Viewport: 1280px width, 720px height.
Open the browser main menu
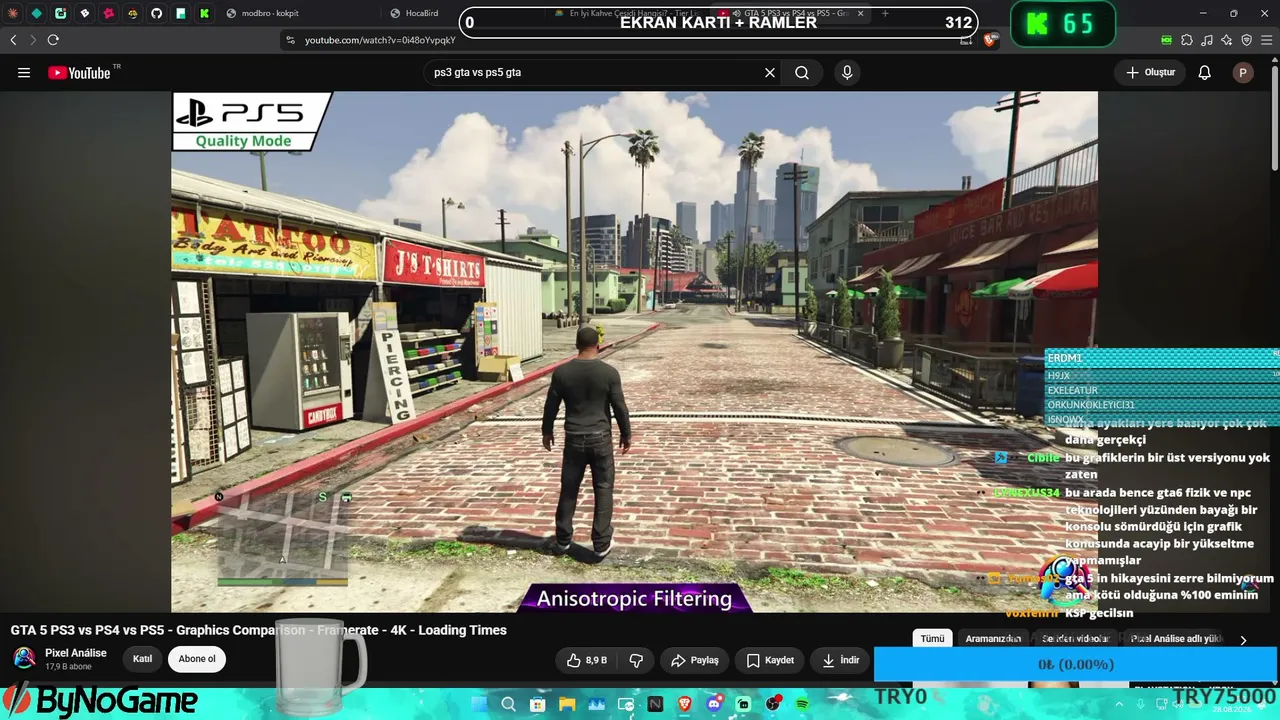(x=1267, y=40)
